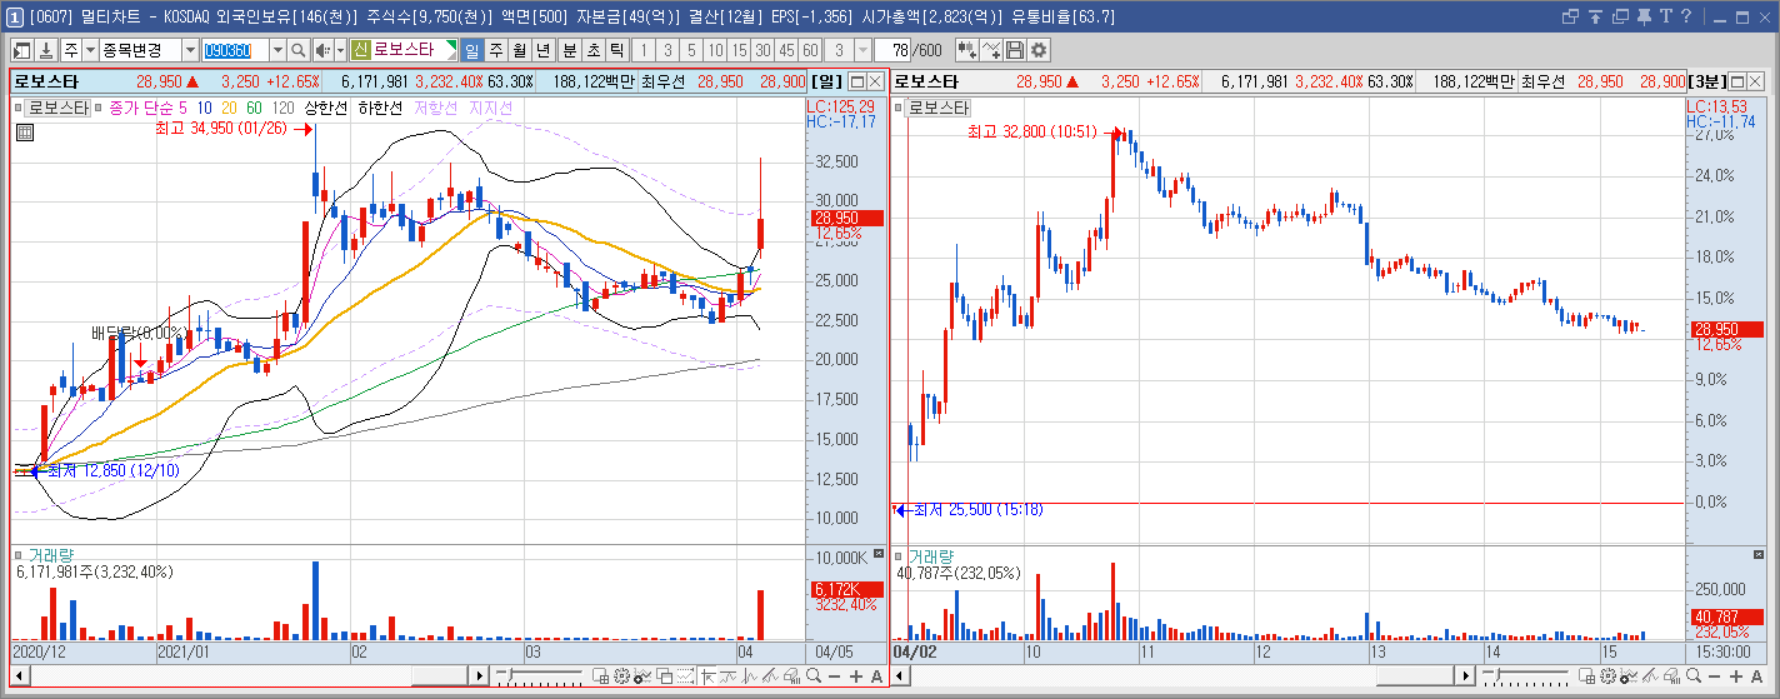The width and height of the screenshot is (1780, 699).
Task: Click the magnifier icon under 3-minute chart
Action: click(1693, 677)
